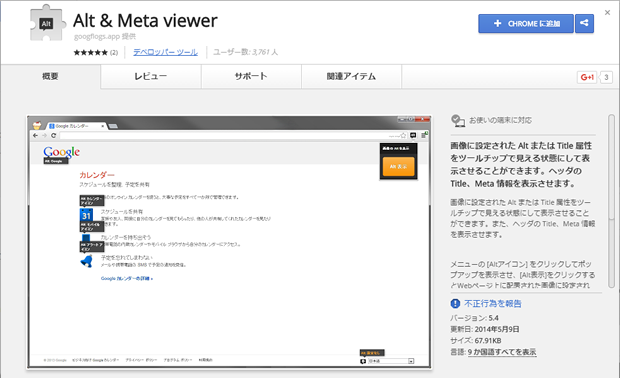Add the extension with CHROMEに追加 button

525,24
